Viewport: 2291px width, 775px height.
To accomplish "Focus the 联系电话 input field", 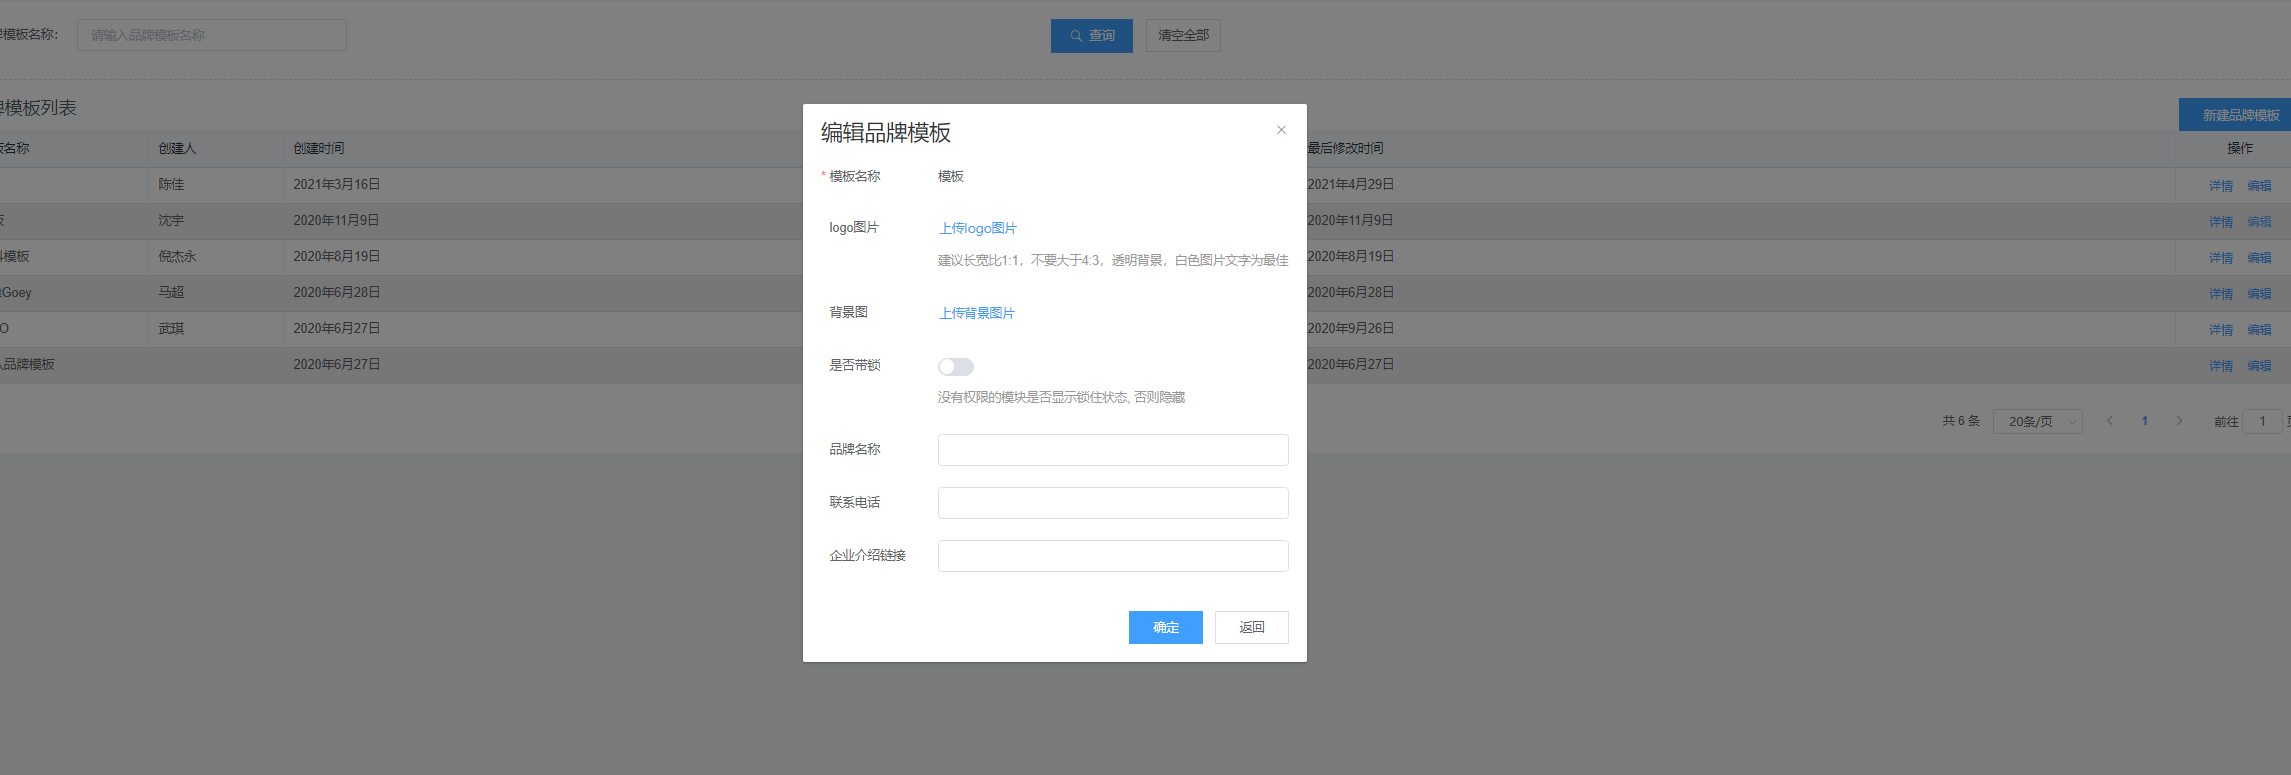I will click(1112, 503).
